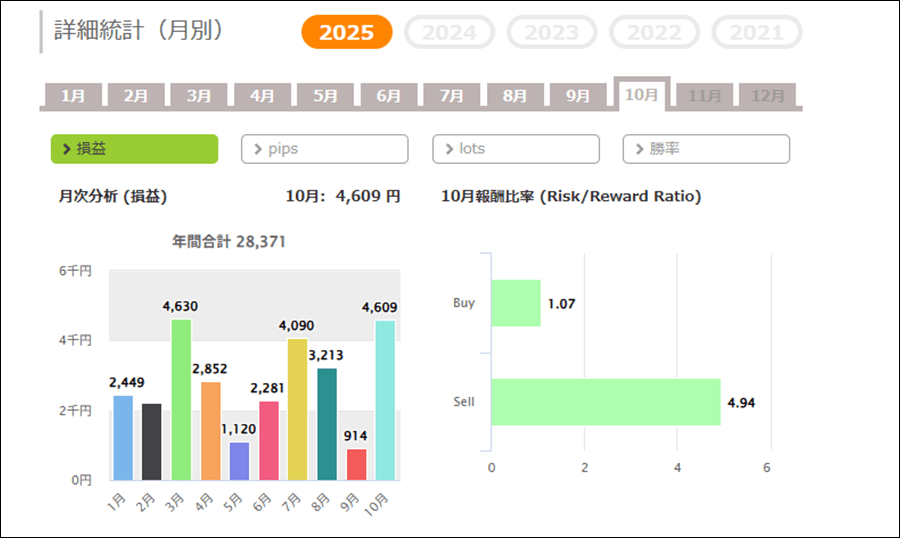Click the green 3月 bar showing 4,630

click(181, 400)
